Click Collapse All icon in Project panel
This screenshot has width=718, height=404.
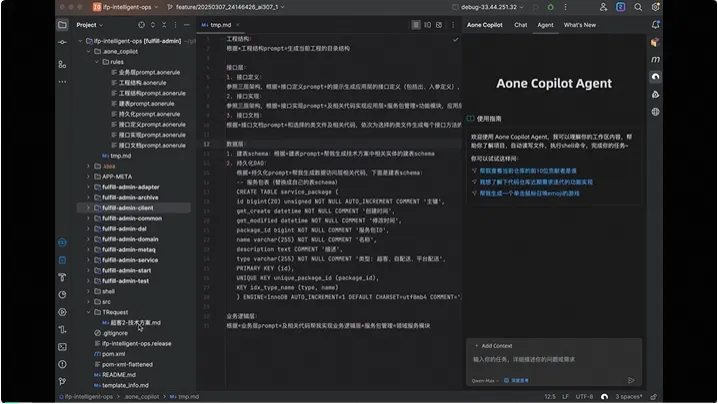pyautogui.click(x=164, y=25)
